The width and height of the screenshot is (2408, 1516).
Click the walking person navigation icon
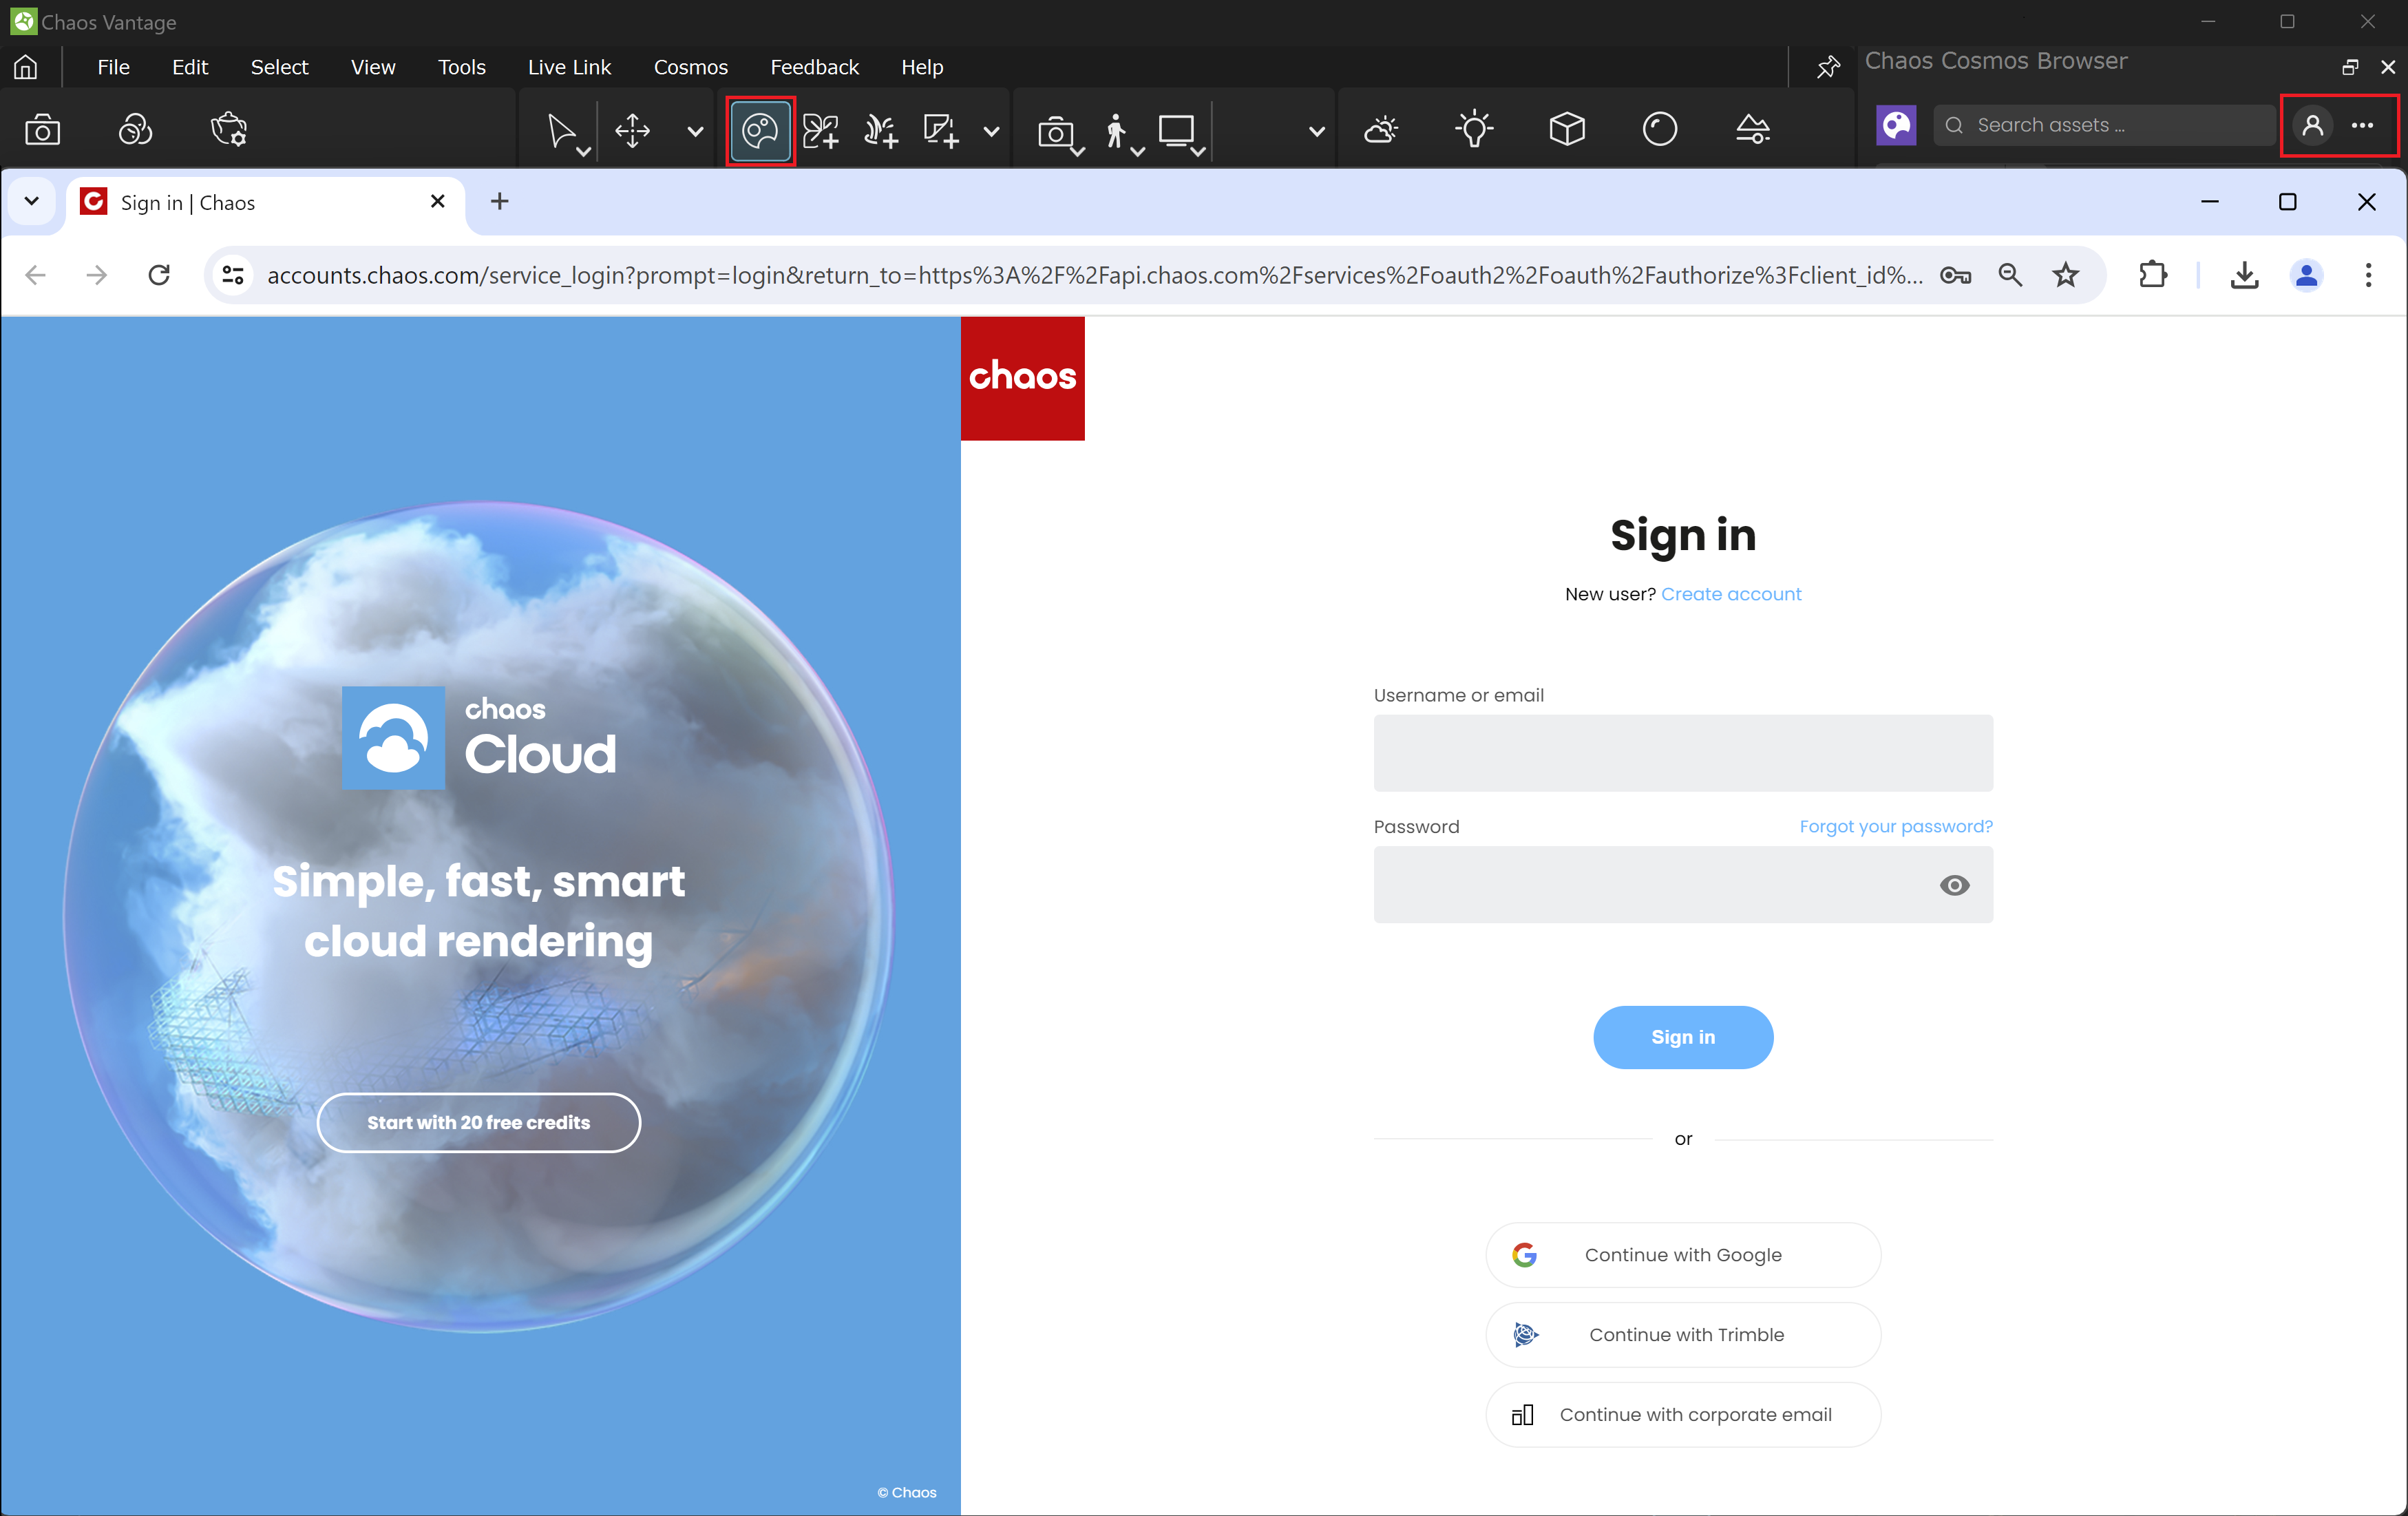point(1116,131)
